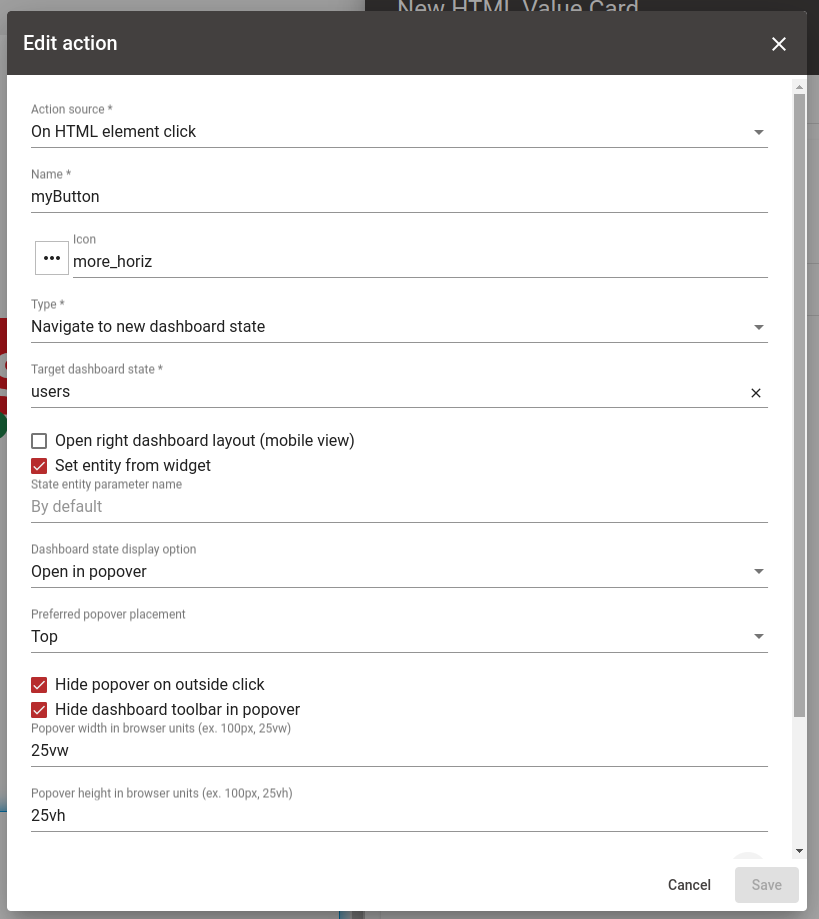Disable Hide popover on outside click

click(37, 684)
